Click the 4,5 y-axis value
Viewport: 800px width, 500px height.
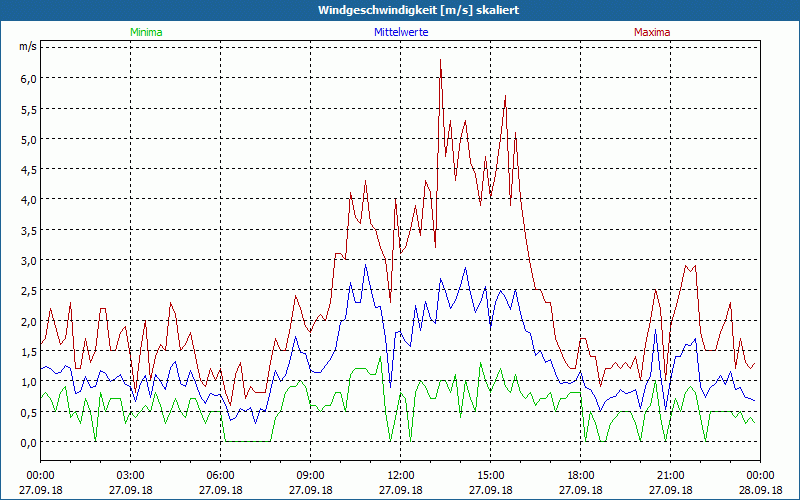[29, 169]
